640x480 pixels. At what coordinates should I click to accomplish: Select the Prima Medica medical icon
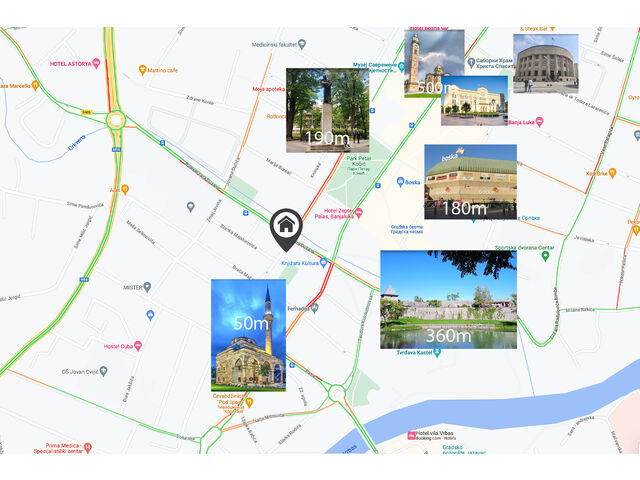(x=88, y=447)
